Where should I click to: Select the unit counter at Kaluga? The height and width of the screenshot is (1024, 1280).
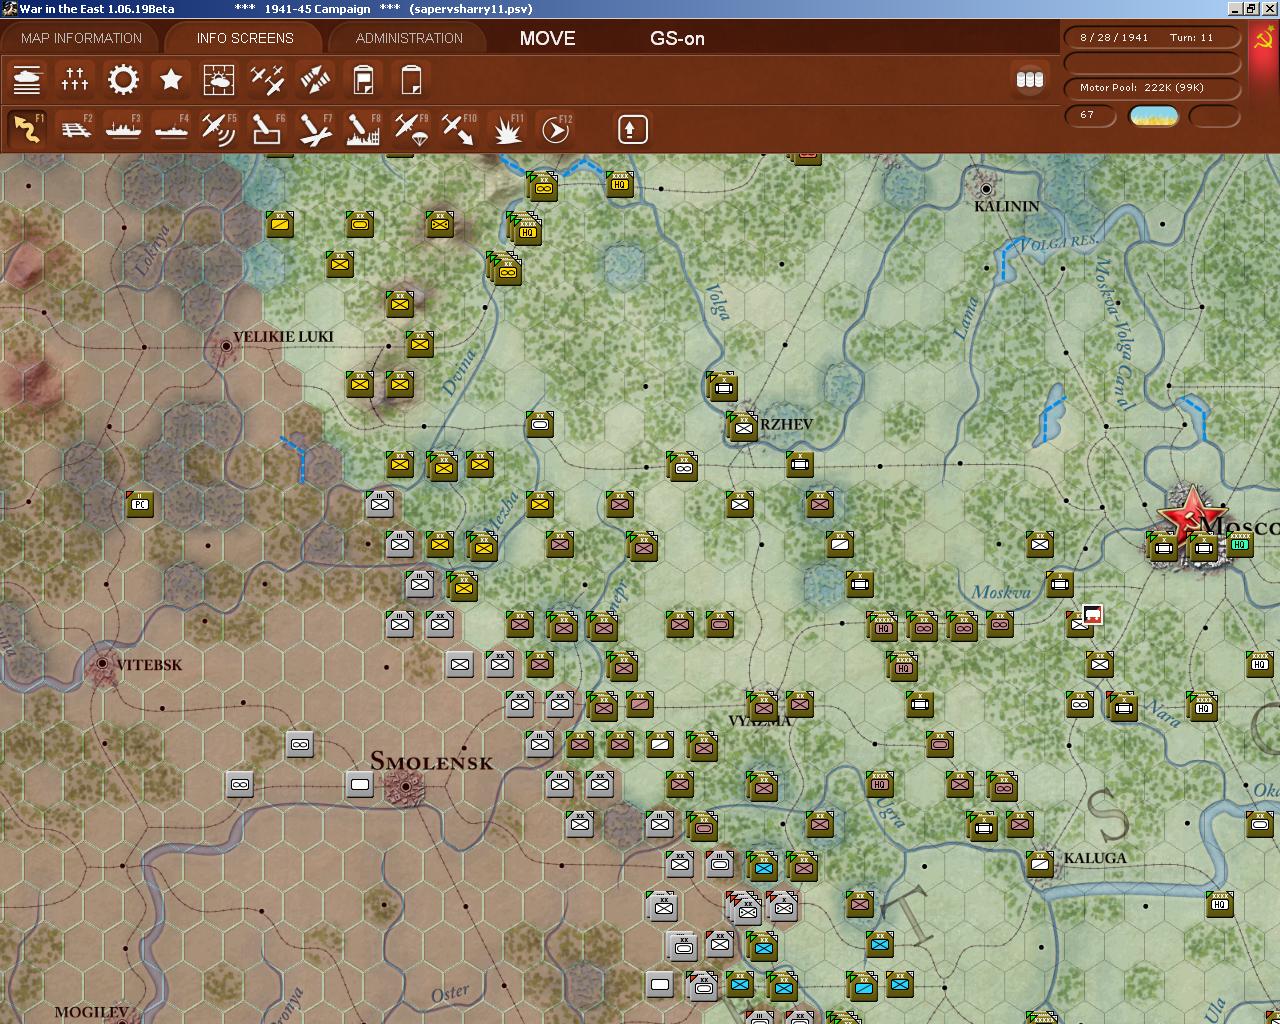[1040, 863]
